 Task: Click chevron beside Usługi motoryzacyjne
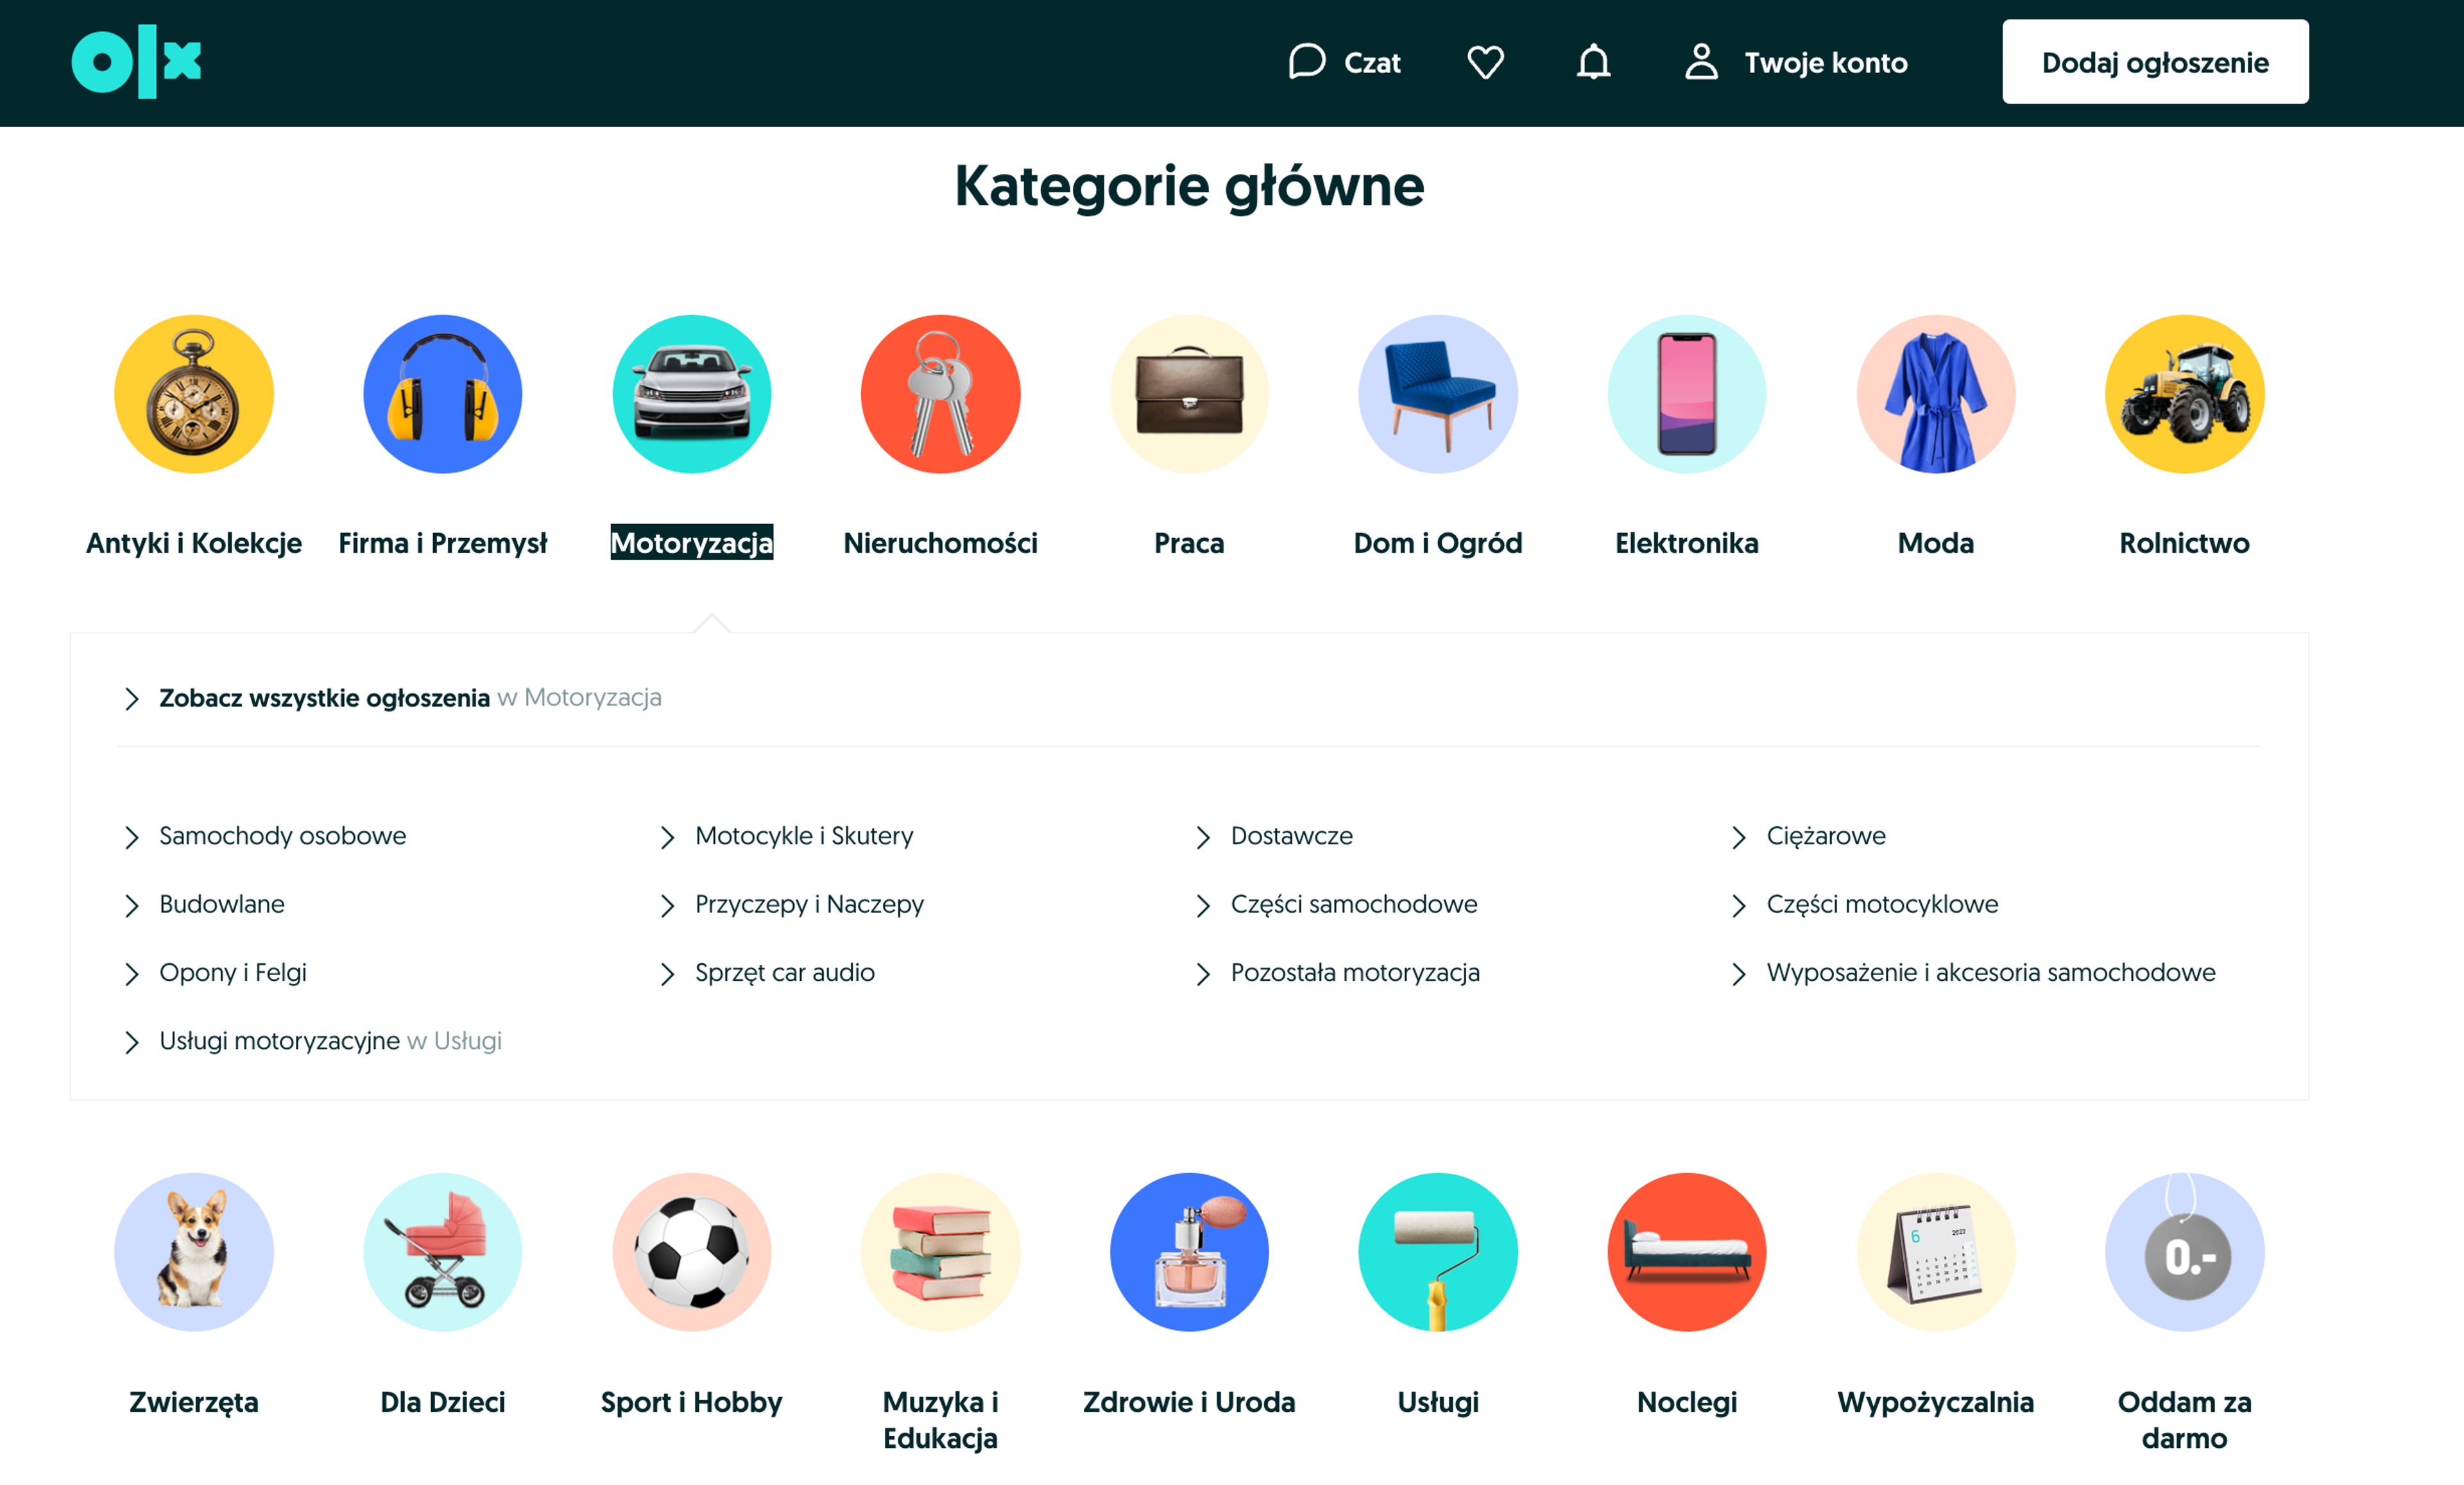(131, 1043)
